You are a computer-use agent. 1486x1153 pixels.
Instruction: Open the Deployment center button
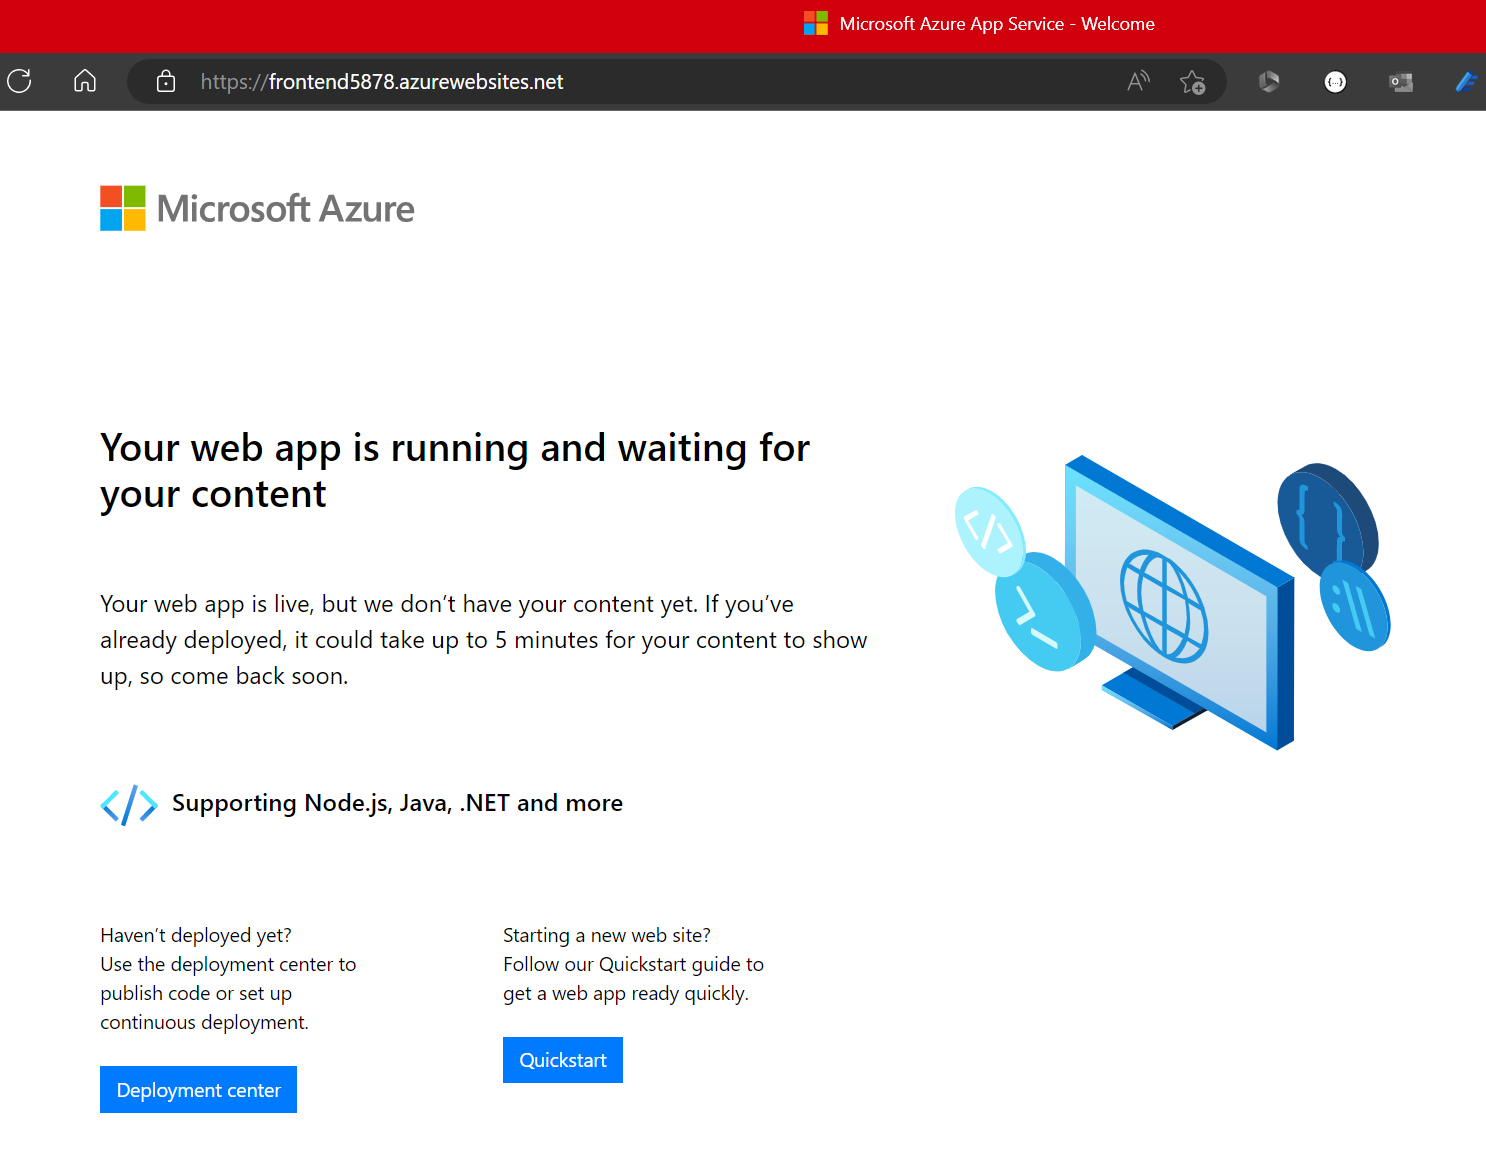pyautogui.click(x=198, y=1089)
